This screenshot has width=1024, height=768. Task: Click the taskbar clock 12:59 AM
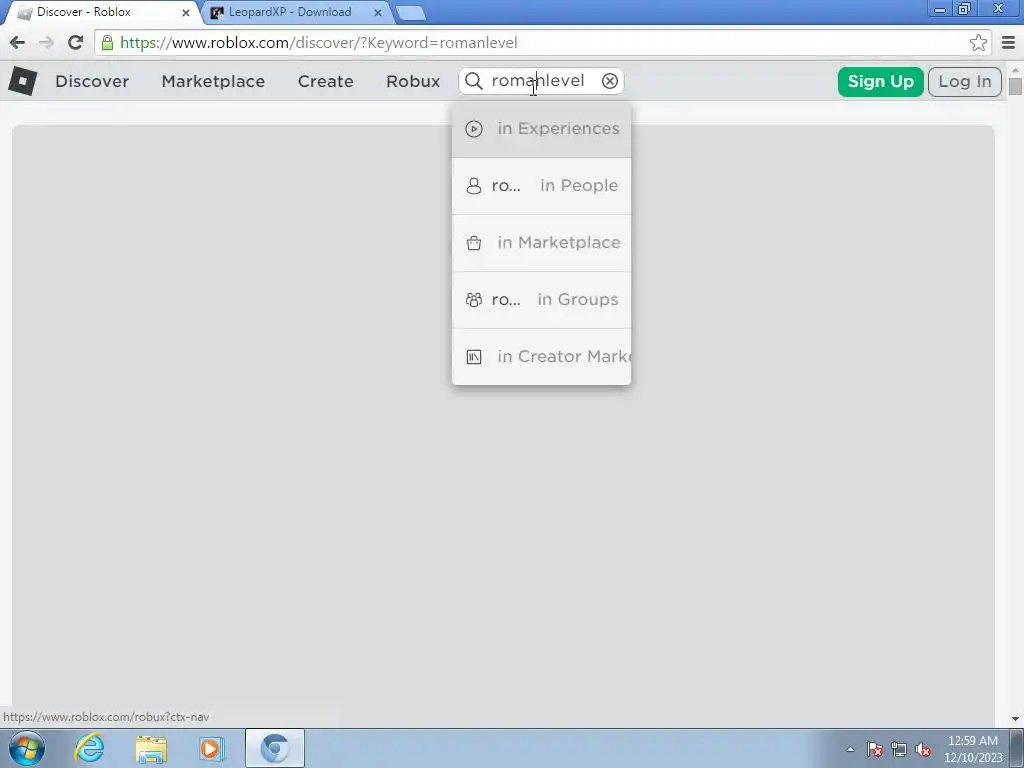(972, 741)
